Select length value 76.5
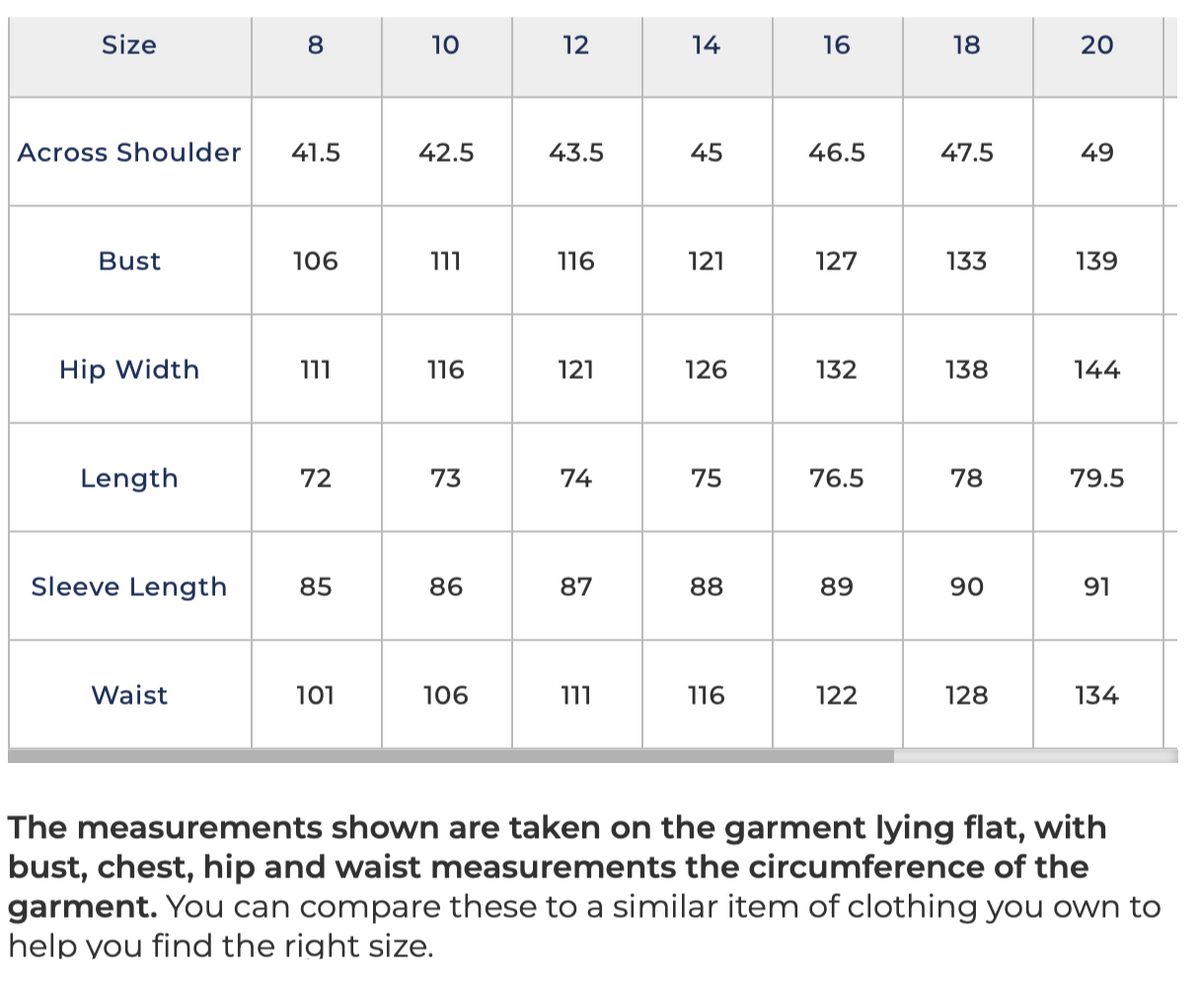 837,479
